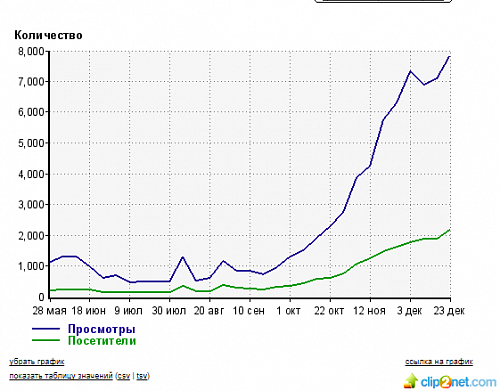Click the '30 июл' date label
This screenshot has width=500, height=391.
(169, 311)
